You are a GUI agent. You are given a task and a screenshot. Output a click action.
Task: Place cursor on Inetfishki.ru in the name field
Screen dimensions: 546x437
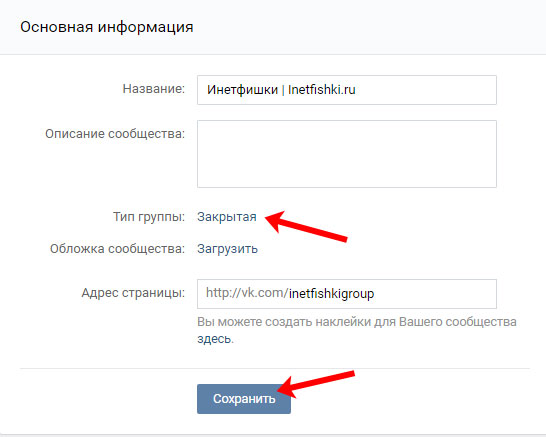click(322, 90)
